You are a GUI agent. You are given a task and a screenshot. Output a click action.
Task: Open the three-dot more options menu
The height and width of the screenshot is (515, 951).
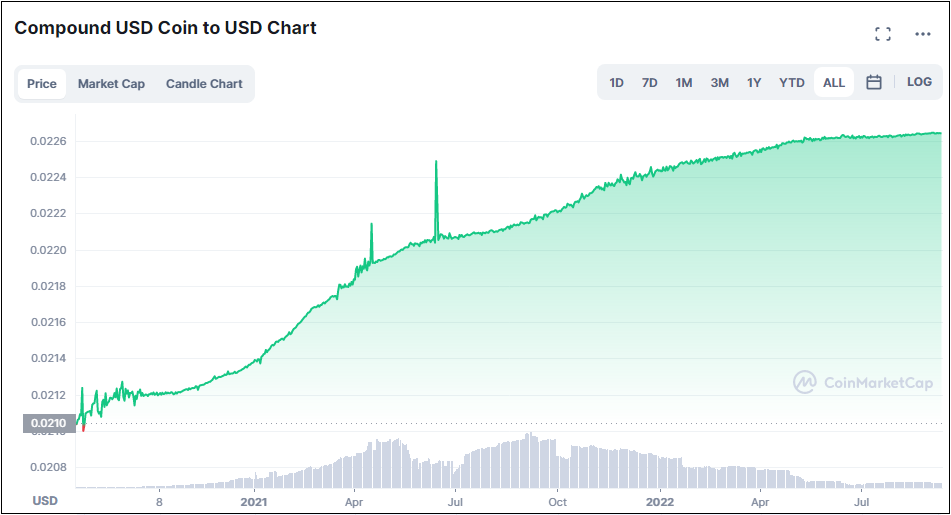tap(923, 34)
